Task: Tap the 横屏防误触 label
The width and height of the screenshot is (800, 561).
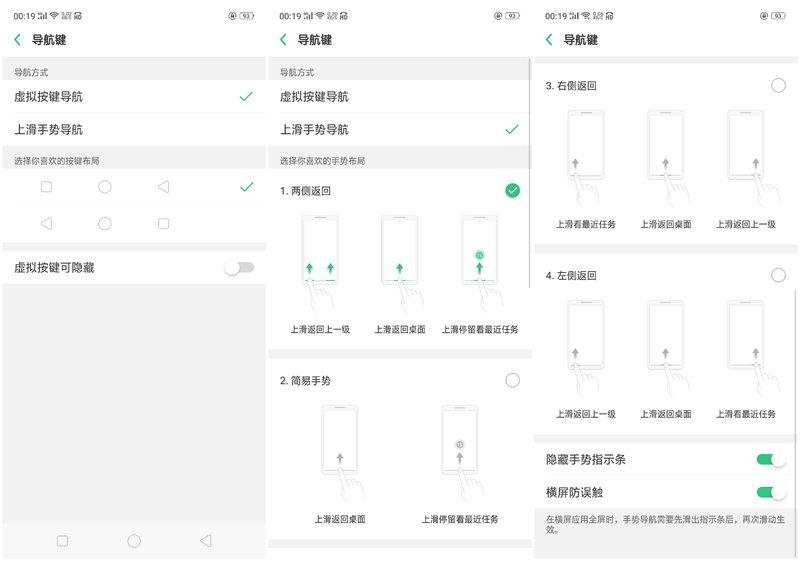Action: click(574, 492)
